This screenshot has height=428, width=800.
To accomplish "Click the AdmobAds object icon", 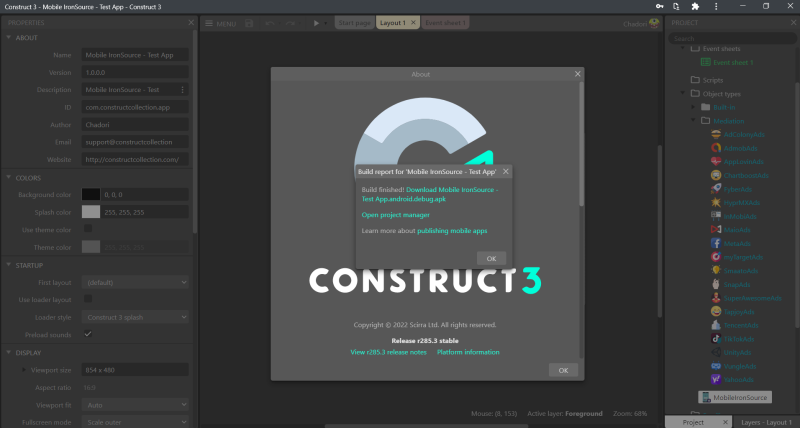I will (716, 148).
